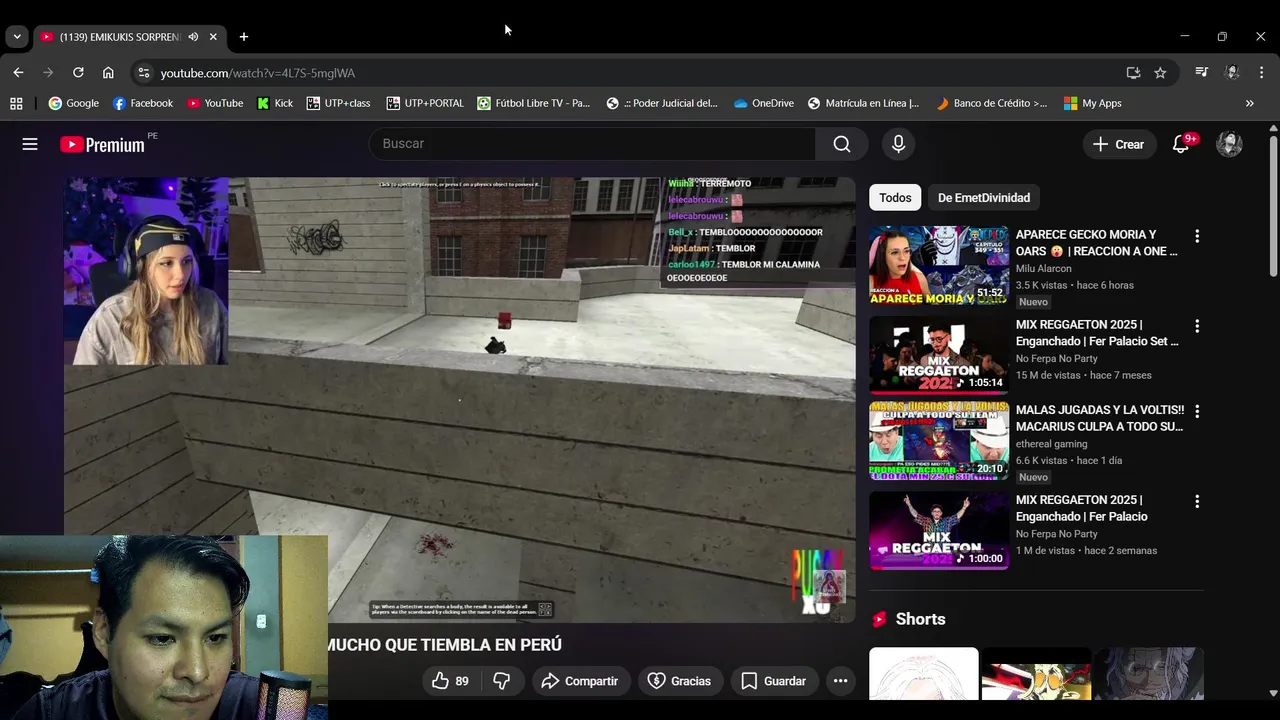The width and height of the screenshot is (1280, 720).
Task: Open the UTP+class bookmark
Action: (x=338, y=103)
